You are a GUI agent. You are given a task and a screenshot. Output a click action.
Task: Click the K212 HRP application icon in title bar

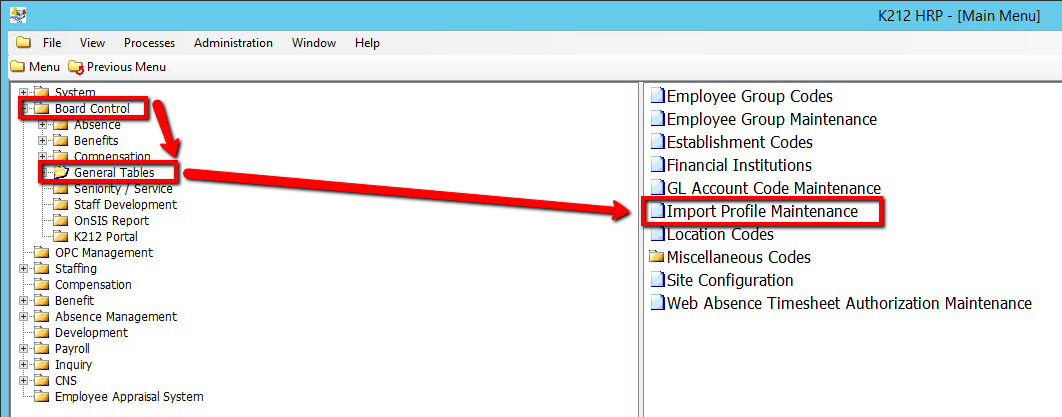coord(15,14)
